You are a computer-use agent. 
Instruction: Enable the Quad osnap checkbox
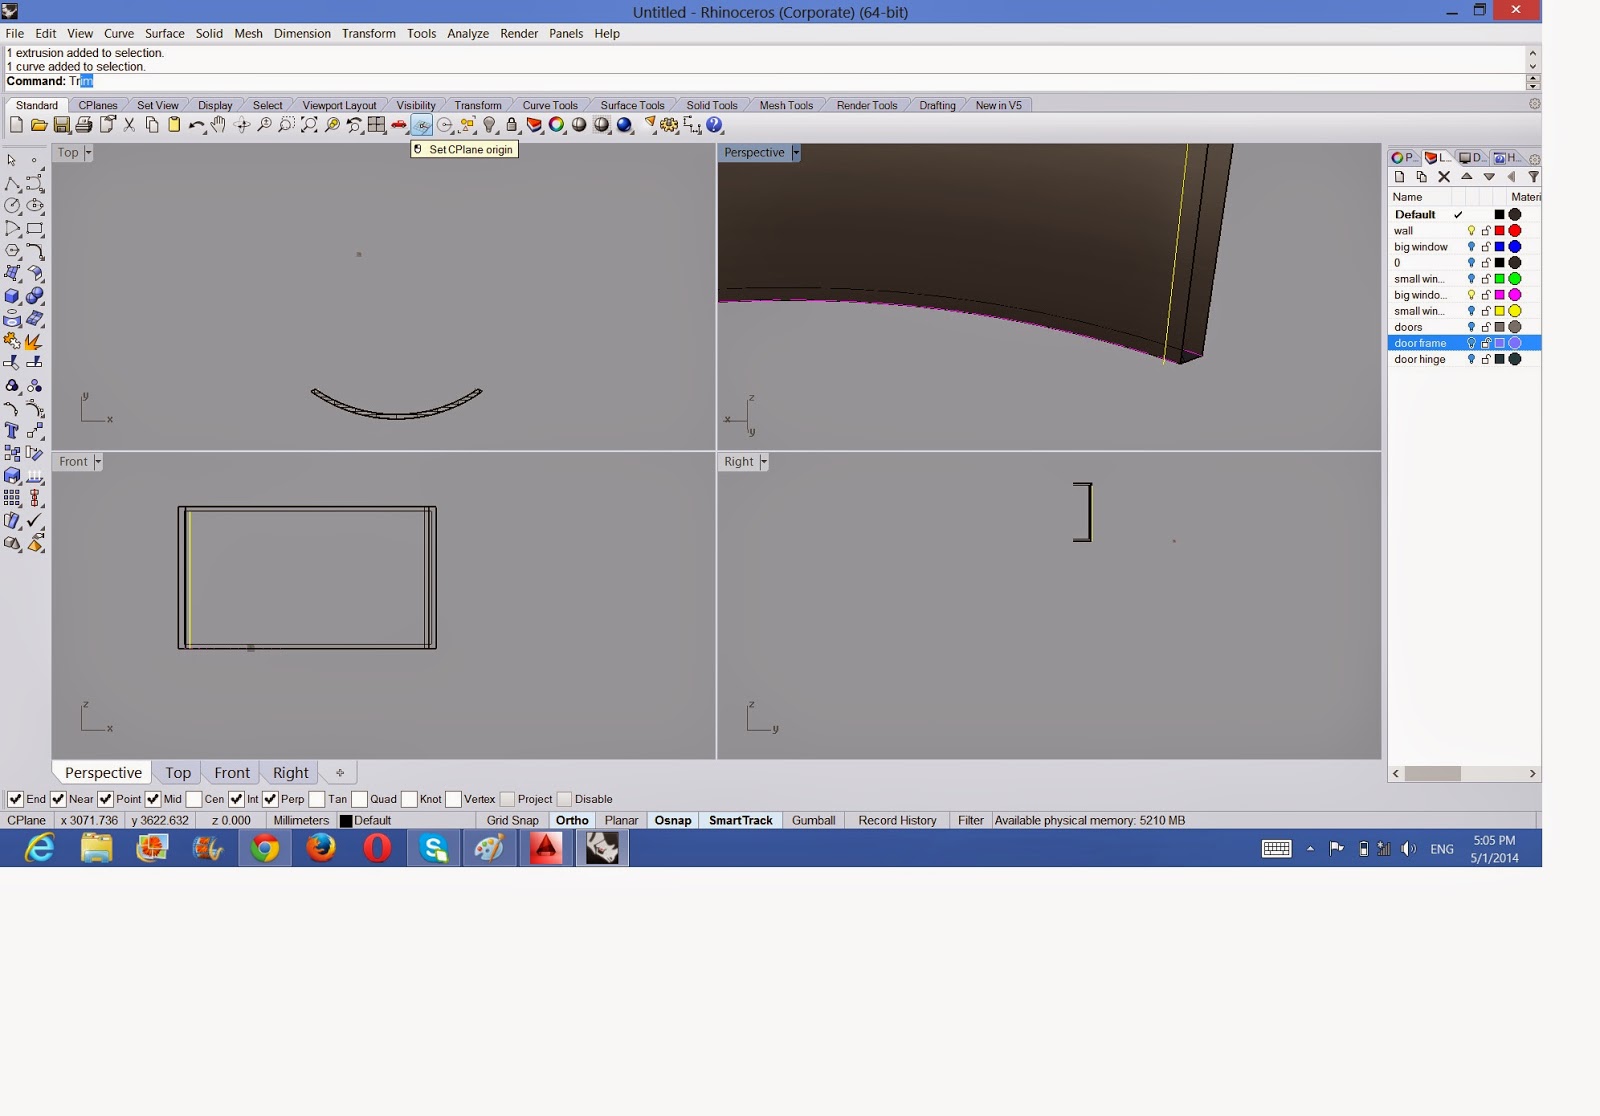pos(360,799)
